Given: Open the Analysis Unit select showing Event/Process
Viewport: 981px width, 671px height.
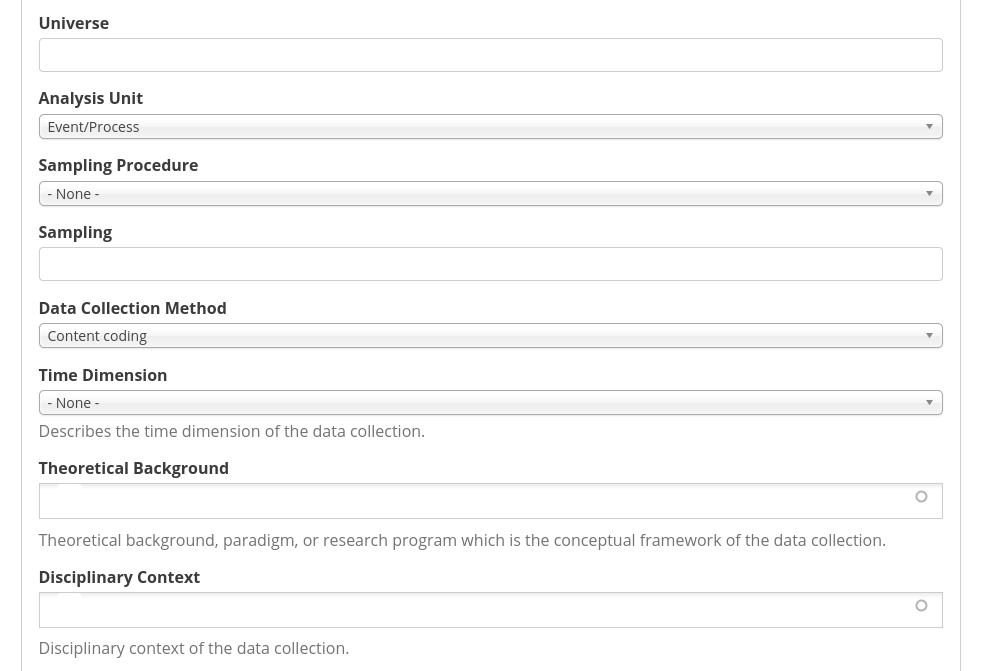Looking at the screenshot, I should pyautogui.click(x=490, y=127).
